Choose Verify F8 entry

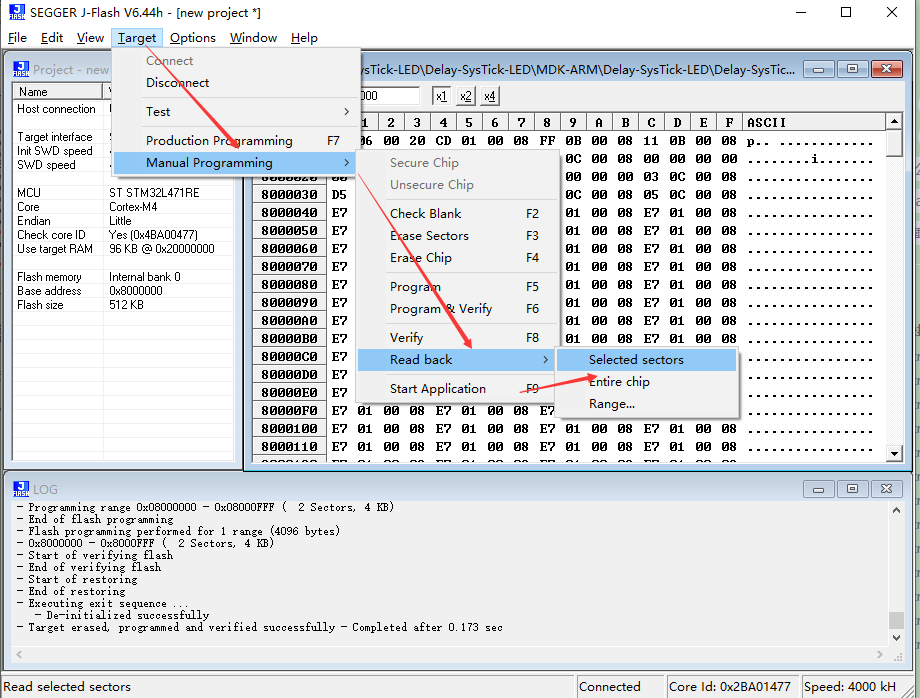tap(457, 338)
